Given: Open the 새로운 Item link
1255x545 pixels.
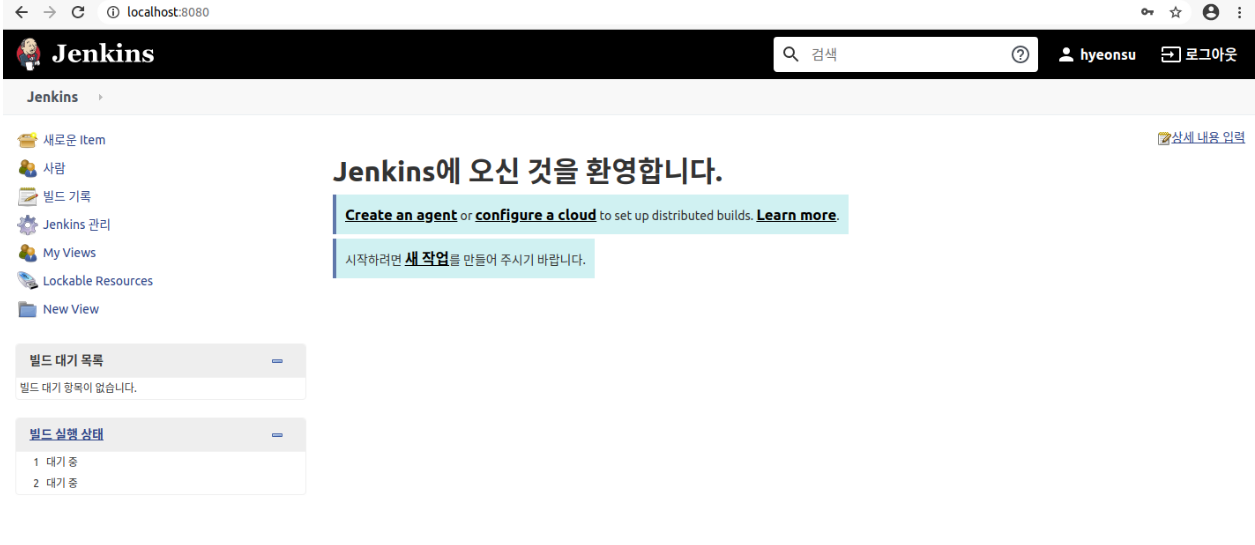Looking at the screenshot, I should click(x=74, y=140).
